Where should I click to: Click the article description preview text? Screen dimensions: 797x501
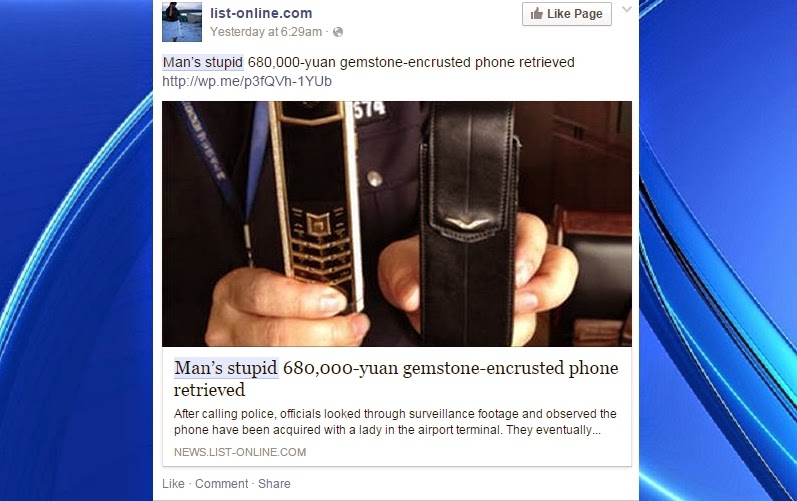pos(395,422)
